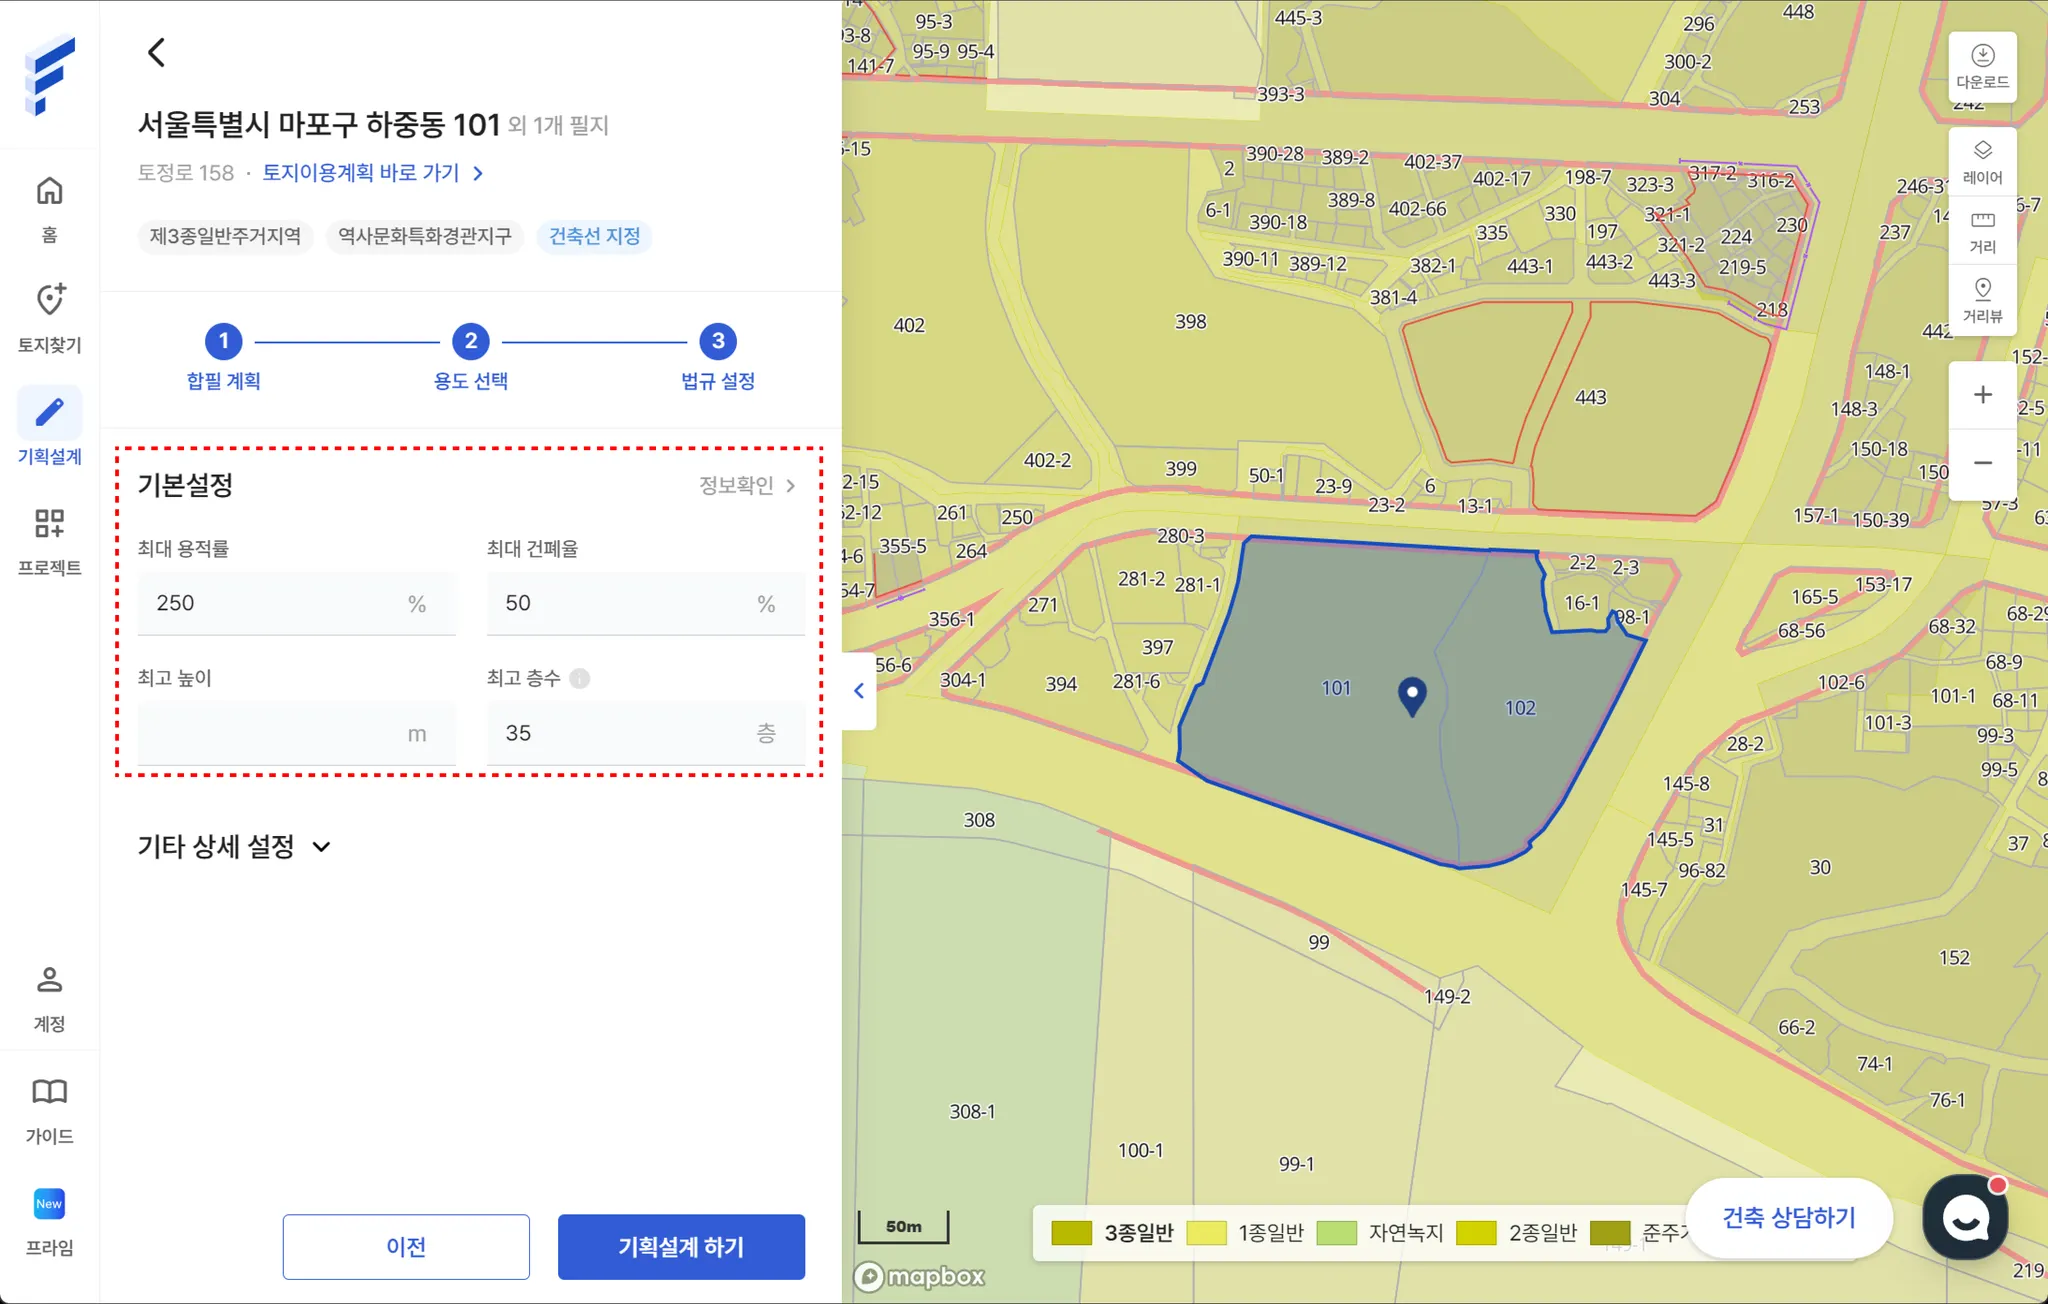2048x1304 pixels.
Task: Click the 기획설계 하기 button
Action: point(681,1247)
